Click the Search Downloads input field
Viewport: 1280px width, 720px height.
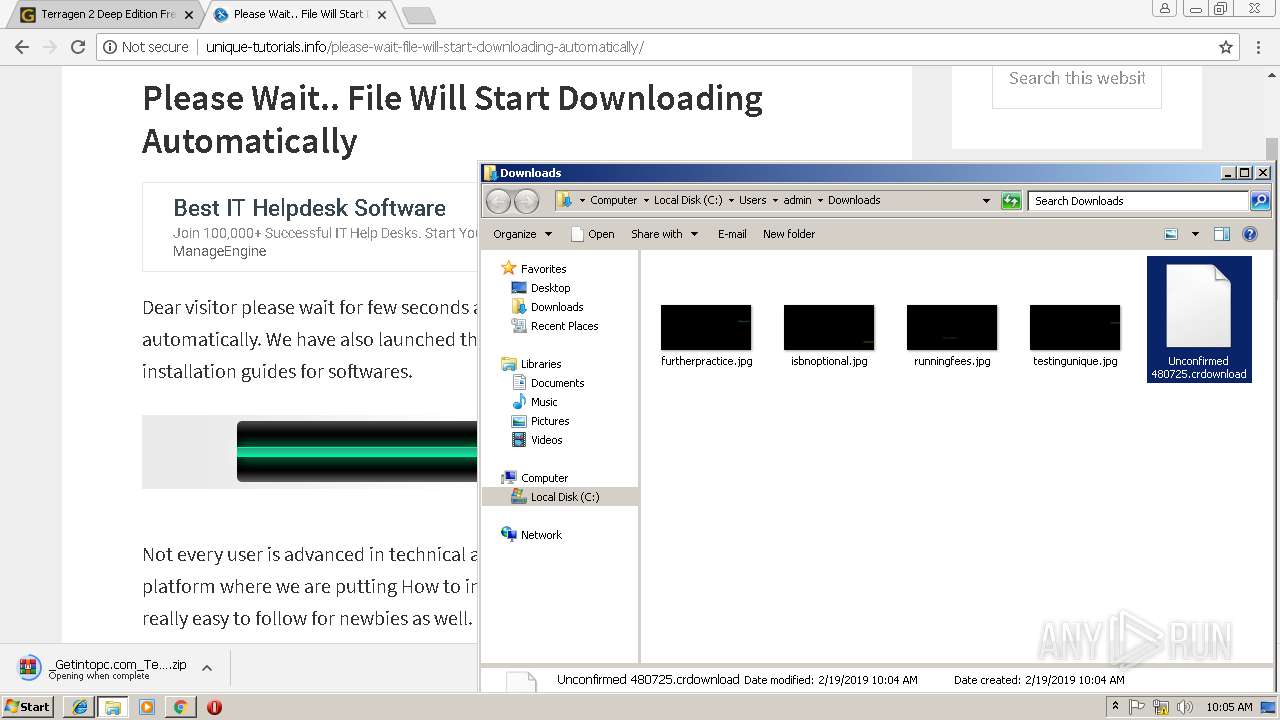1139,201
